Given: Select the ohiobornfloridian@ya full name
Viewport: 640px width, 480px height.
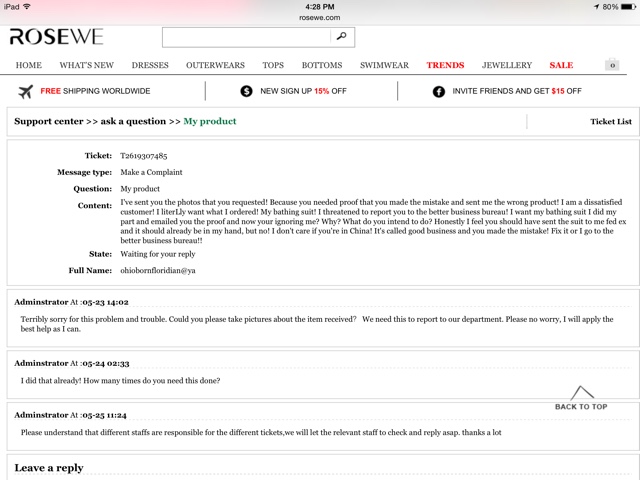Looking at the screenshot, I should coord(158,271).
